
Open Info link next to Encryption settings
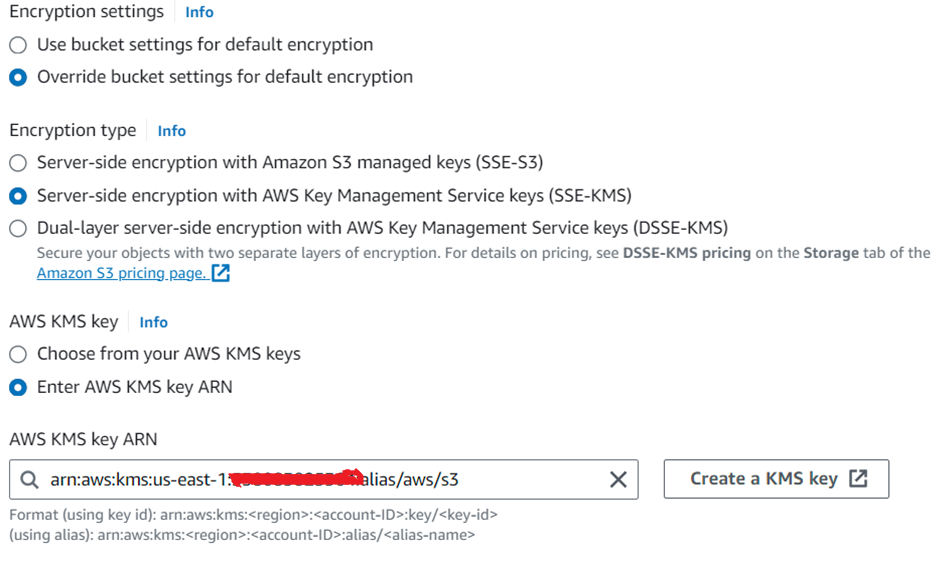tap(199, 13)
